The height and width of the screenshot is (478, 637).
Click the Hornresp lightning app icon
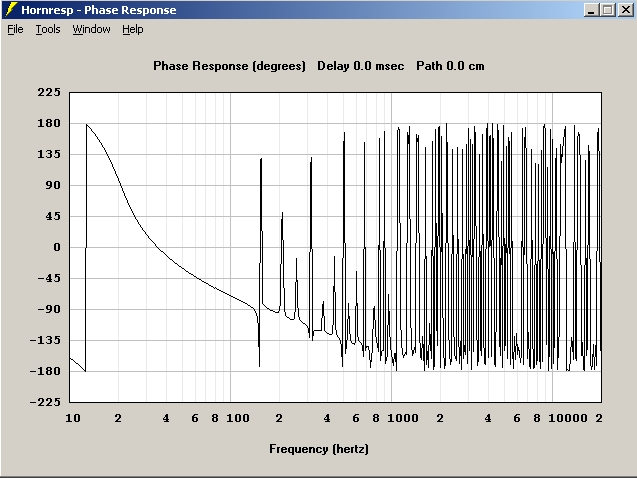tap(11, 9)
